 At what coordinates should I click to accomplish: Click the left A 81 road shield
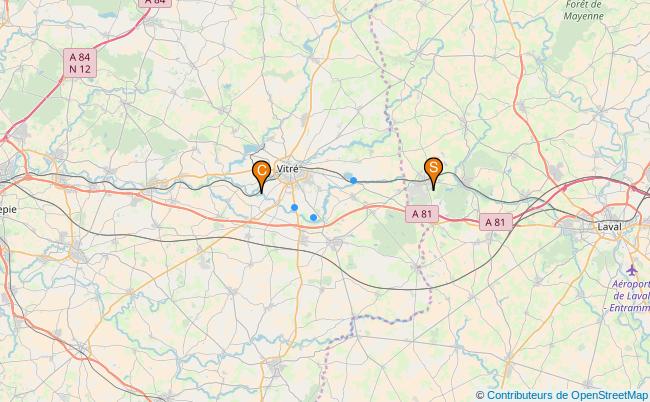422,214
